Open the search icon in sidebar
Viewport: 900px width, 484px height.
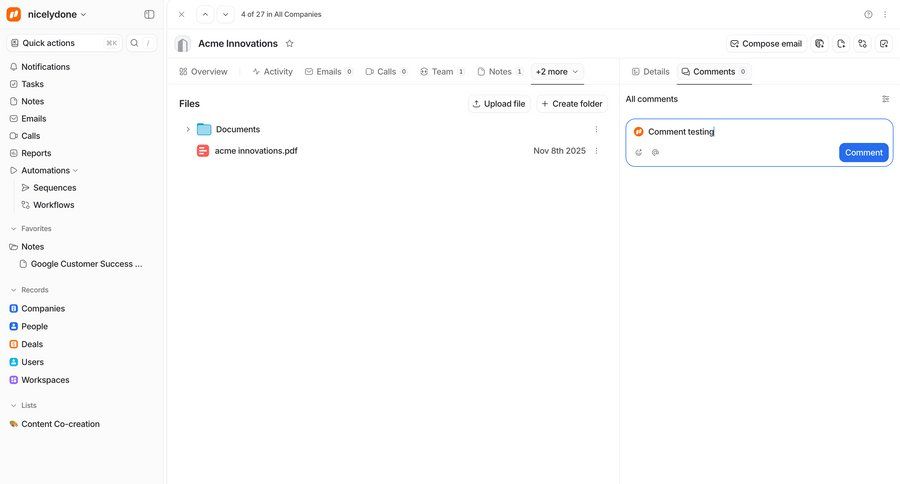(135, 43)
